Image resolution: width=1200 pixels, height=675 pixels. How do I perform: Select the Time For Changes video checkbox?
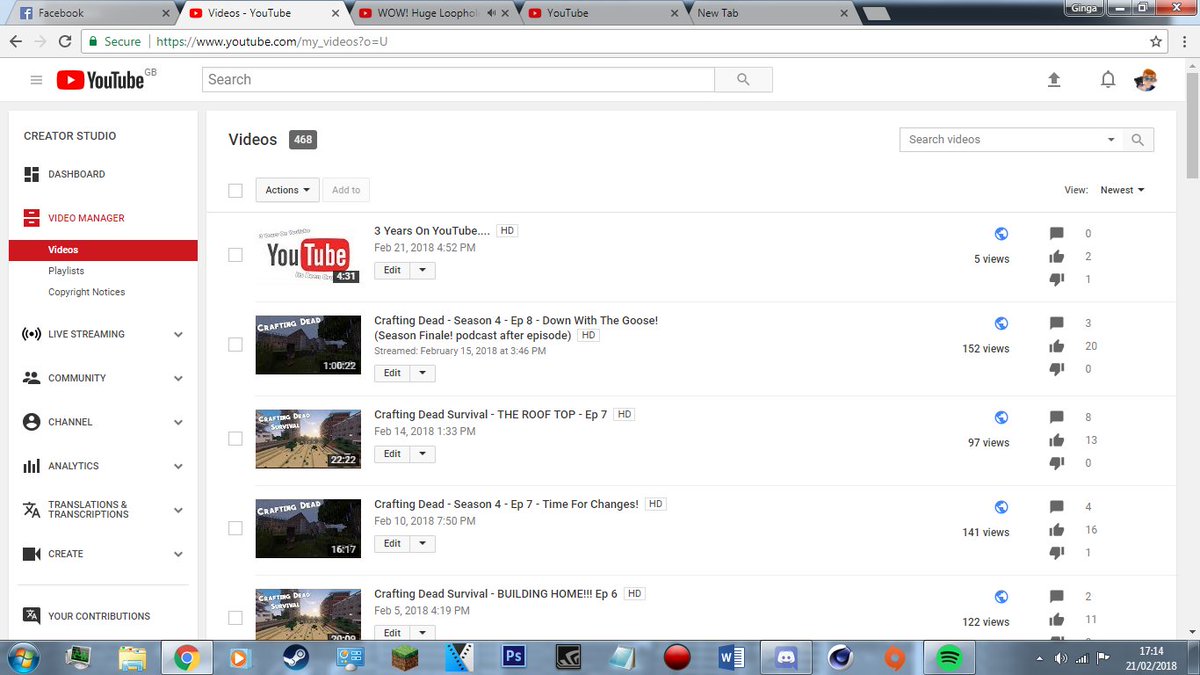(235, 528)
